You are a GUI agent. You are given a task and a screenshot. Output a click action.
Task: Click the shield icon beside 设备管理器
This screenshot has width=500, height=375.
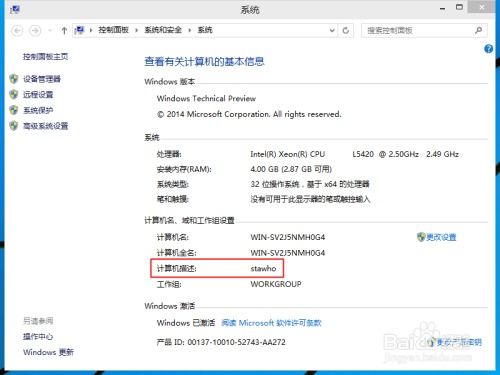coord(14,79)
